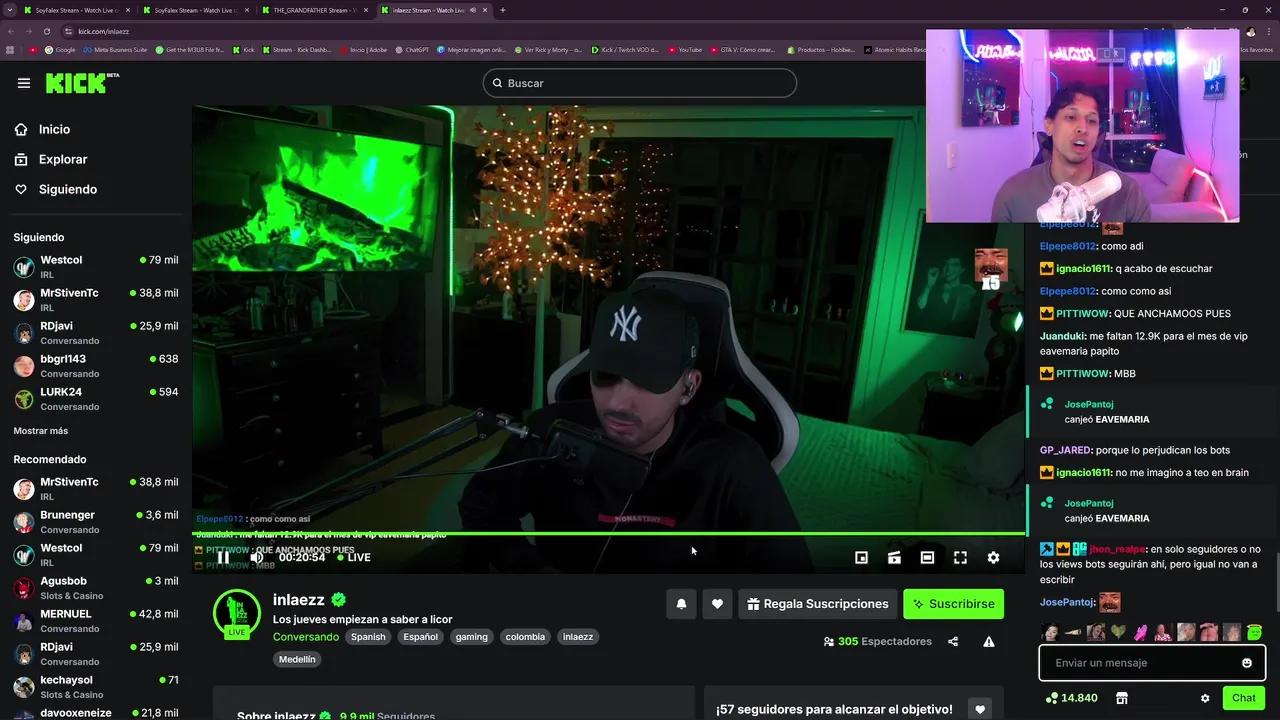Mute the stream volume

(257, 557)
